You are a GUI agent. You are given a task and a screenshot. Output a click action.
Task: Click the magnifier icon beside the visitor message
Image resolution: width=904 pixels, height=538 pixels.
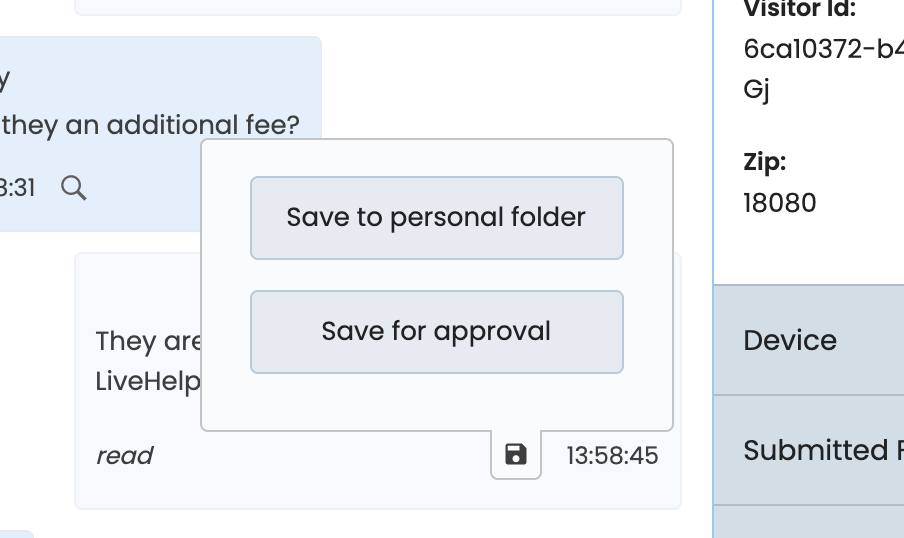[x=73, y=187]
